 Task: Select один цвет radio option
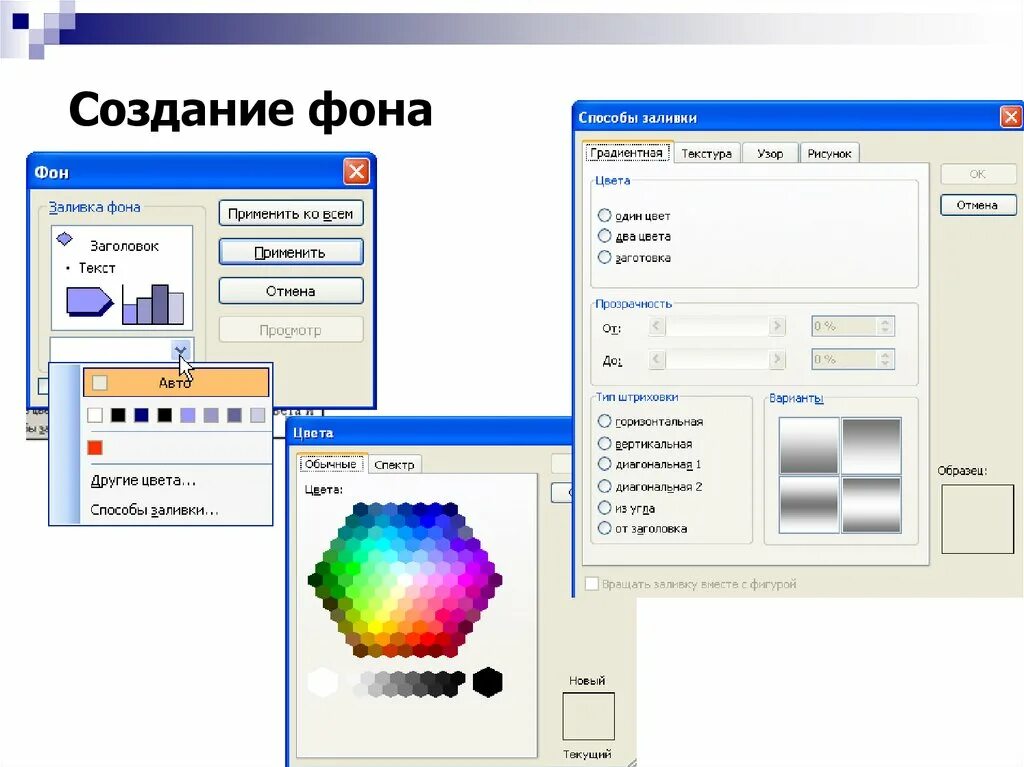[604, 215]
